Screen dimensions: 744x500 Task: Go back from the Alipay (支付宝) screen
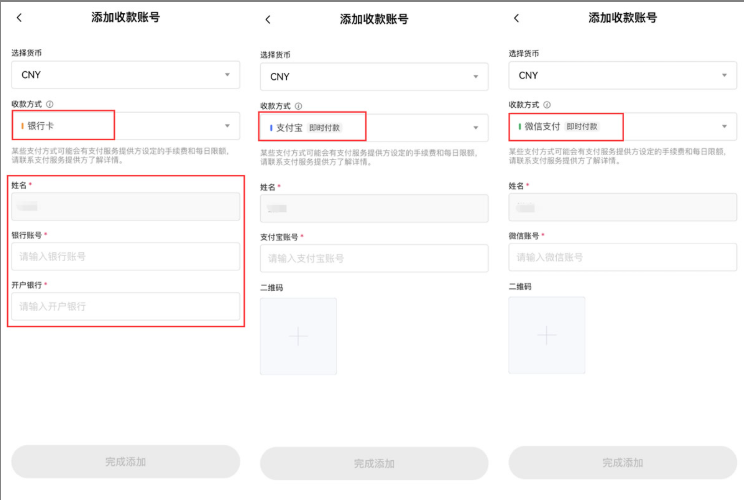[x=268, y=19]
